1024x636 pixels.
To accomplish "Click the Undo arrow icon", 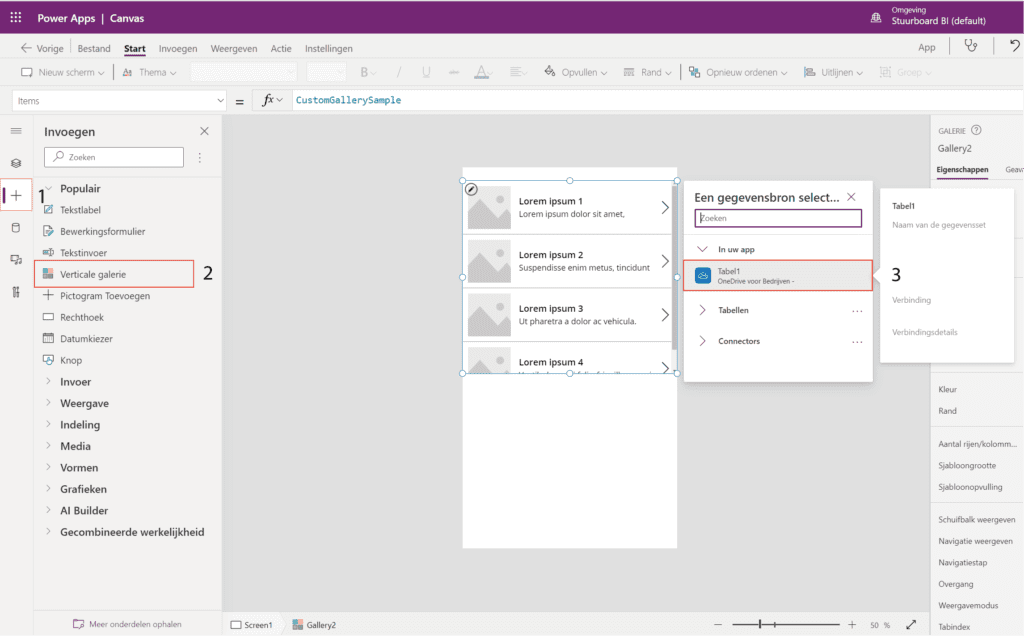I will [1014, 46].
